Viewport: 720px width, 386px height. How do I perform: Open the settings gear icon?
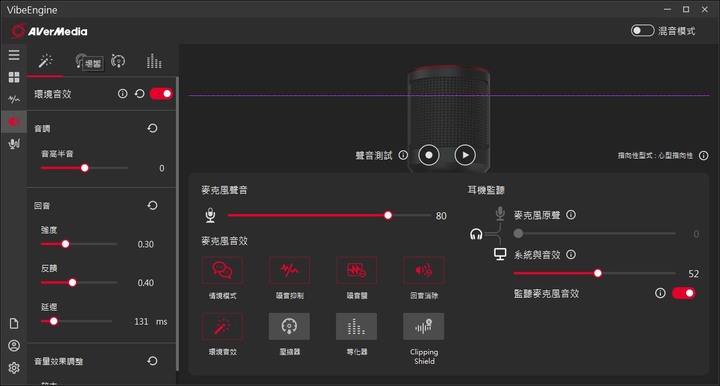click(14, 368)
